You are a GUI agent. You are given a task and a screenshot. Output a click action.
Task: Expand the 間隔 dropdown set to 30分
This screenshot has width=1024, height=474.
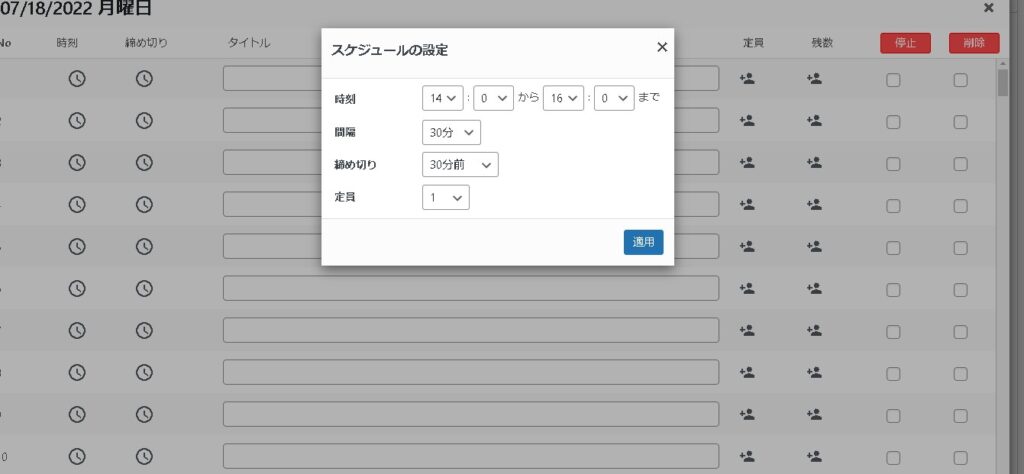pyautogui.click(x=451, y=132)
